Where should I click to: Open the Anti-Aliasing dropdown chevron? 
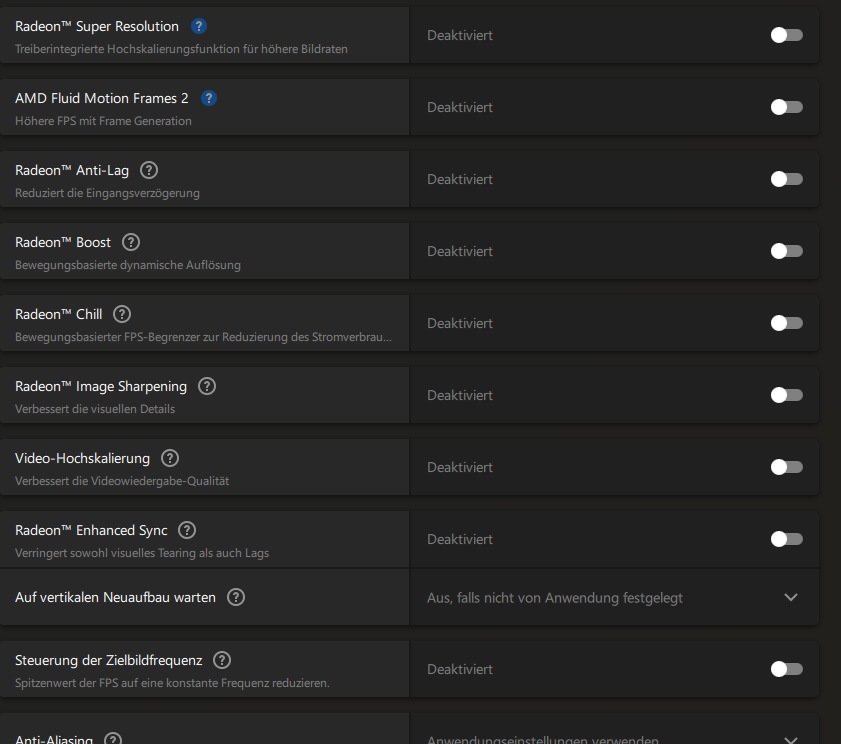[791, 740]
